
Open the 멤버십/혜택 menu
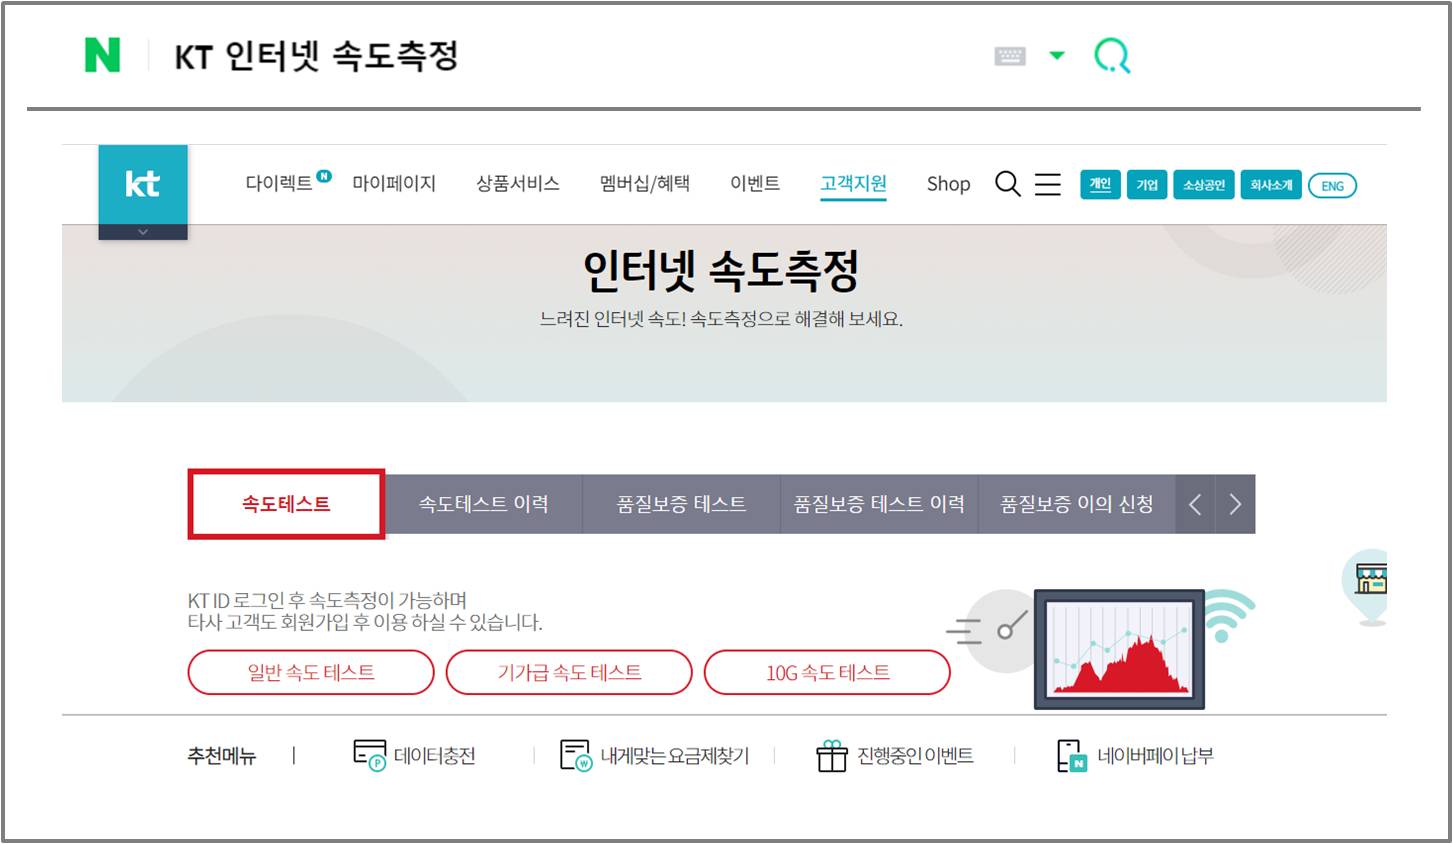(645, 184)
